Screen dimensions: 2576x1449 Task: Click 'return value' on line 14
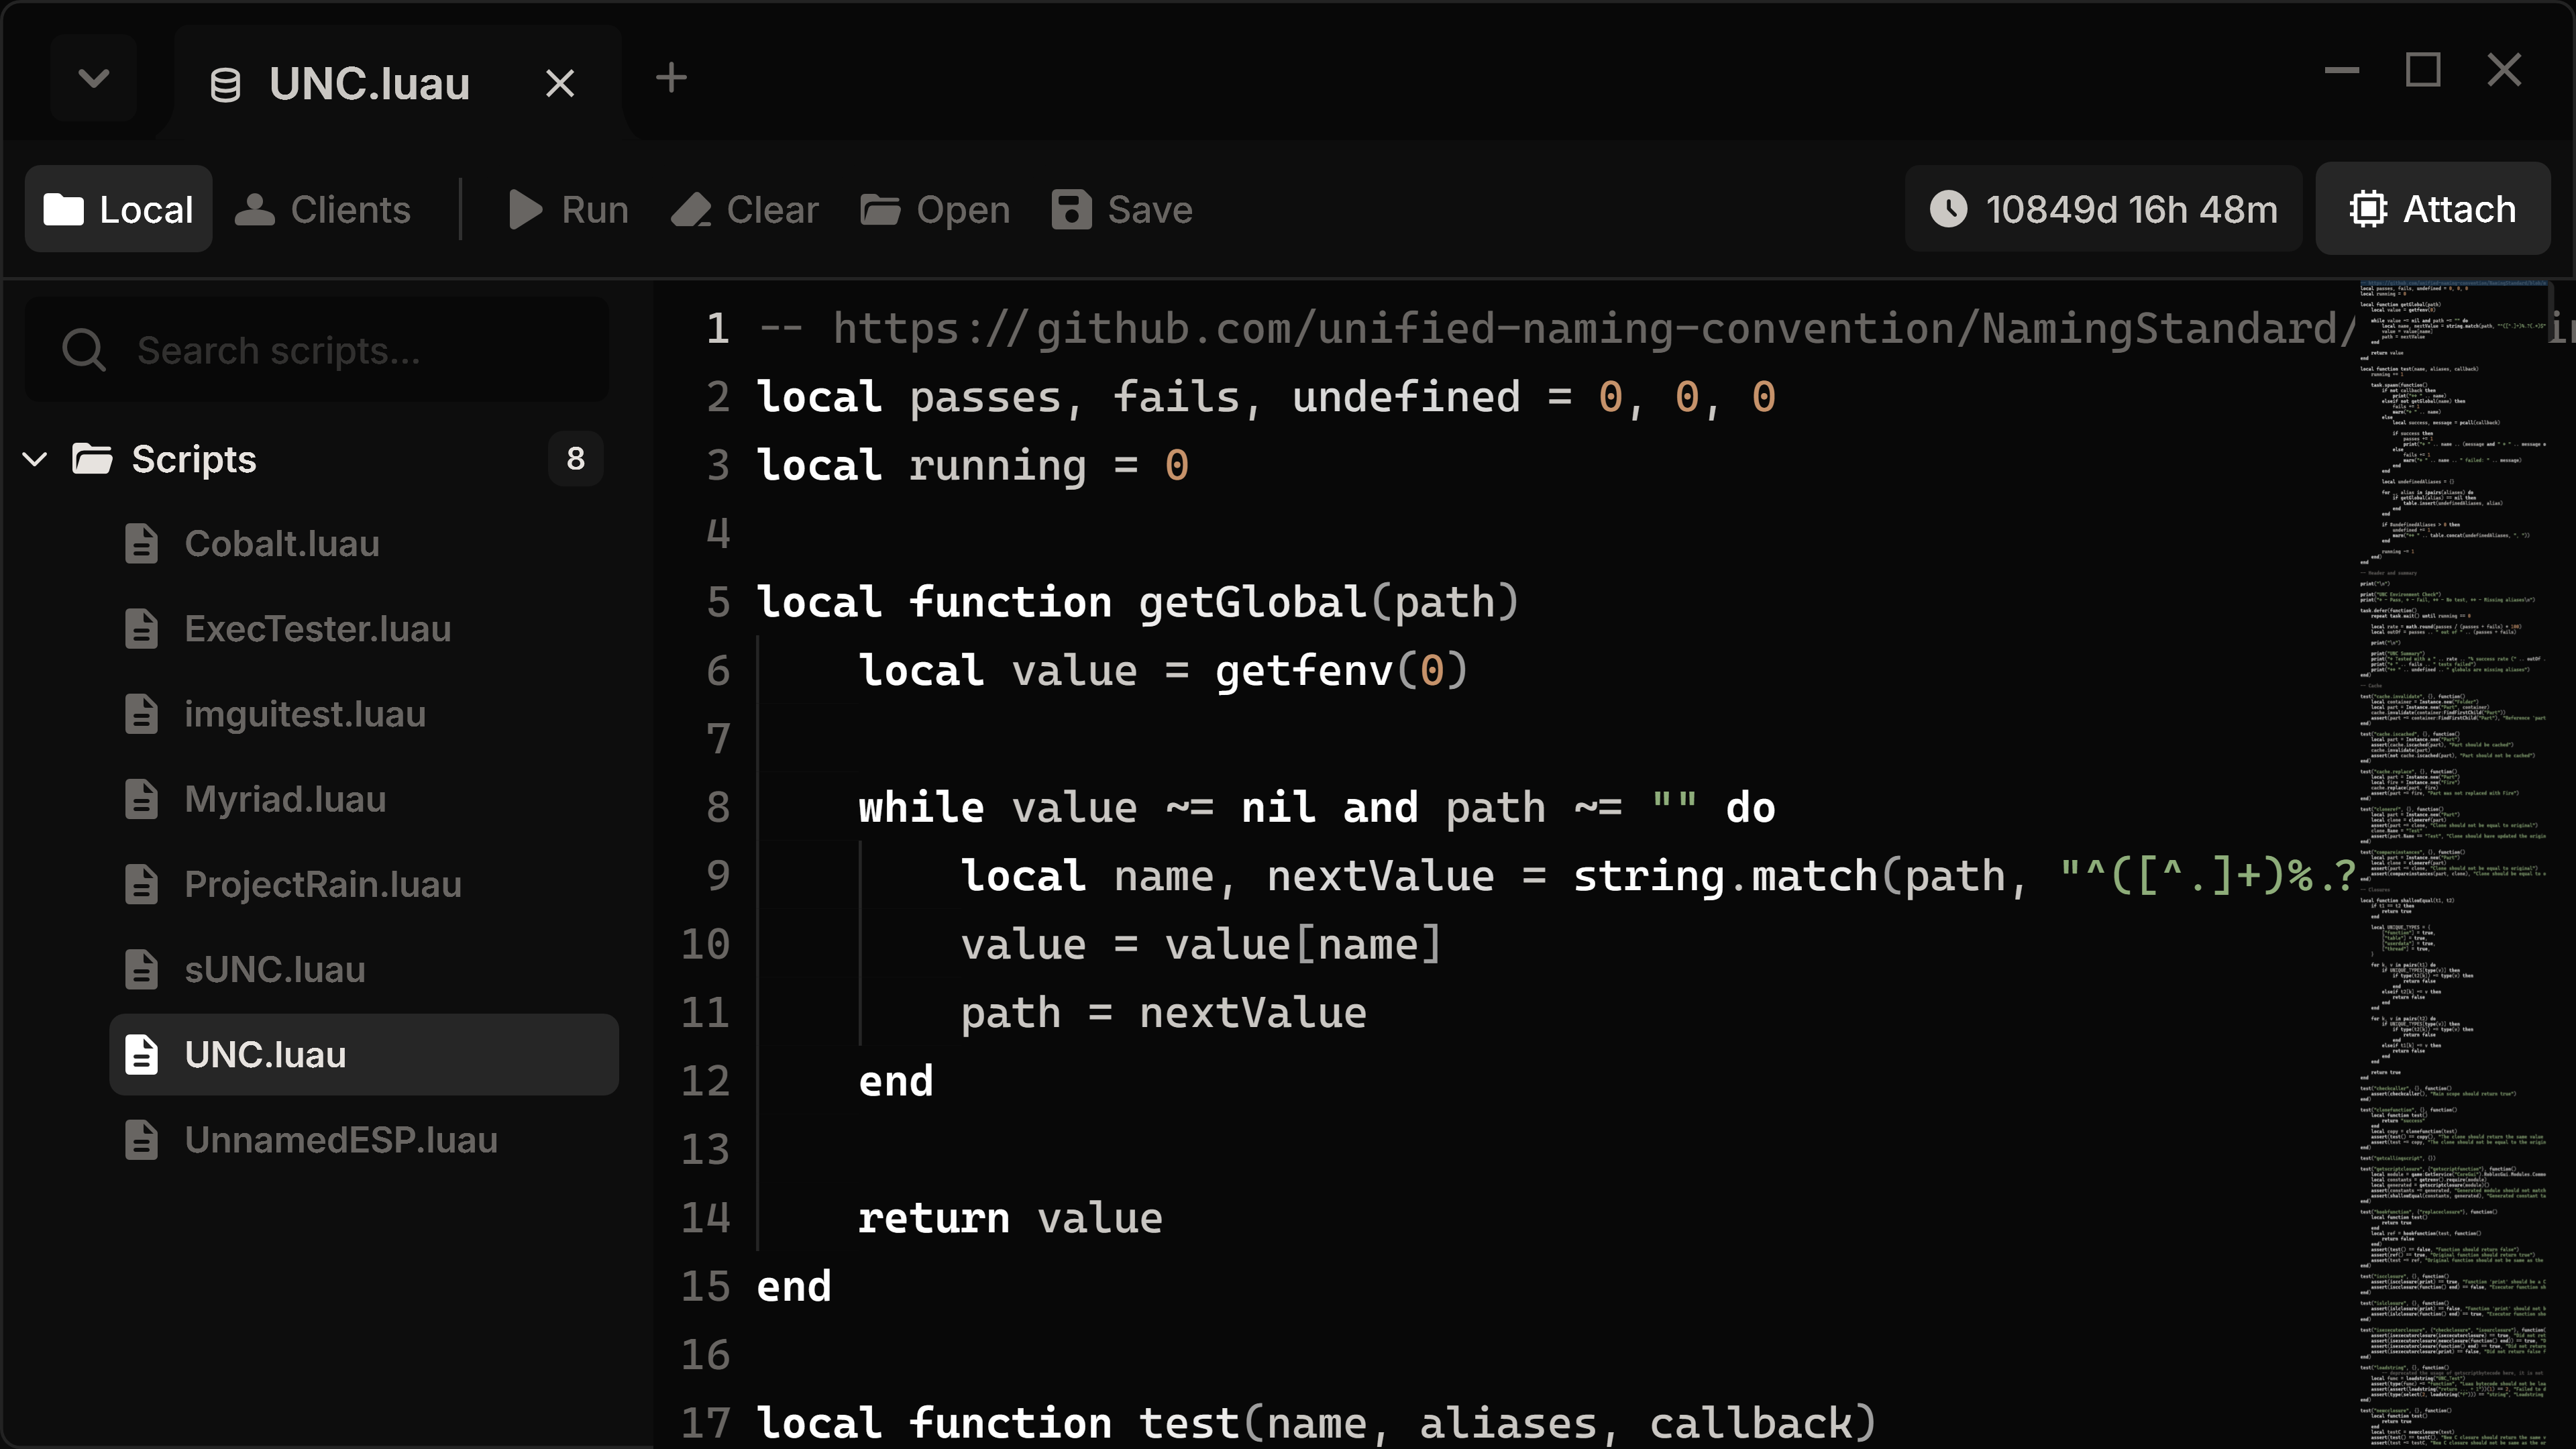tap(1010, 1218)
